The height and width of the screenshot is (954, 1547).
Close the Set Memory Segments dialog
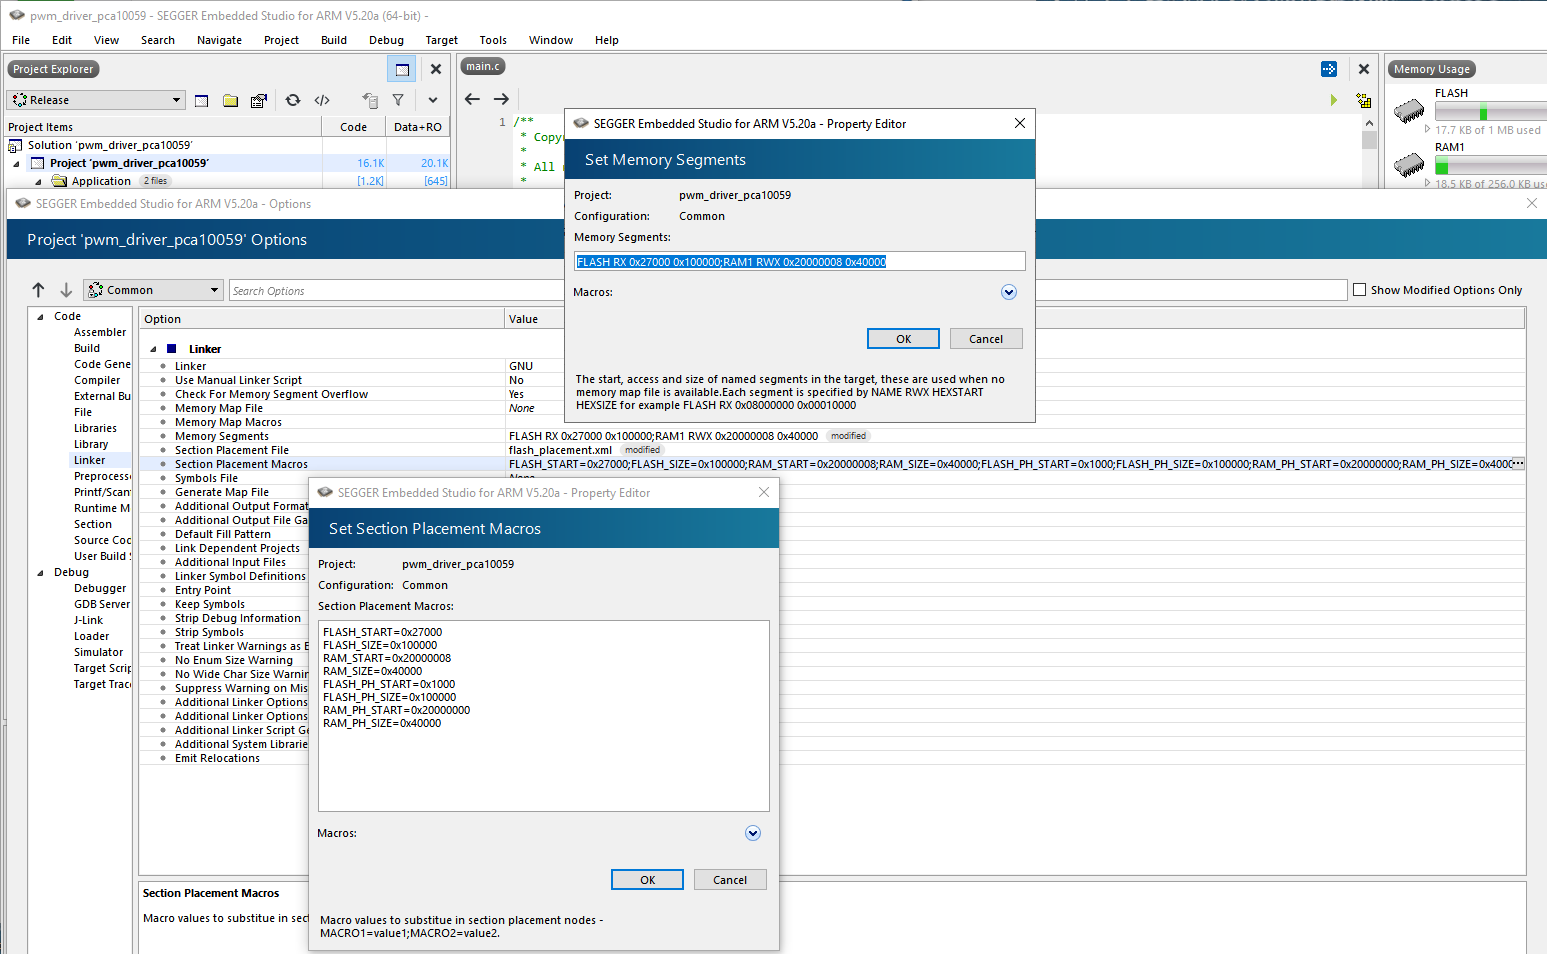pos(1020,123)
